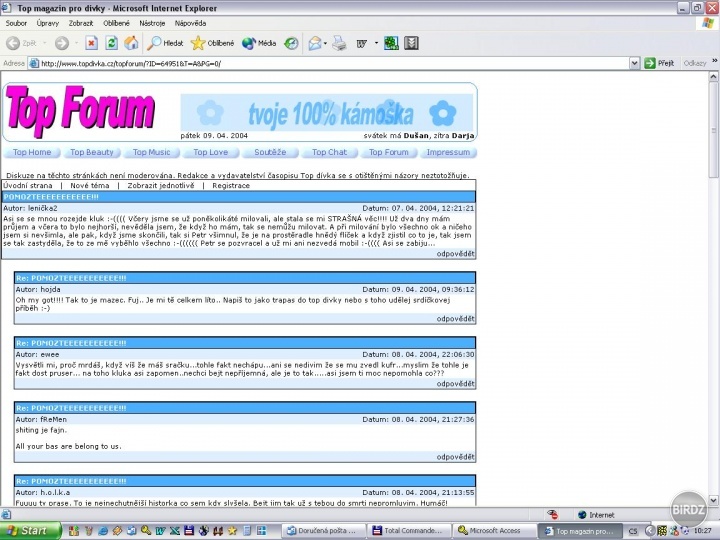Viewport: 720px width, 540px height.
Task: Click Přejít go button
Action: point(659,63)
